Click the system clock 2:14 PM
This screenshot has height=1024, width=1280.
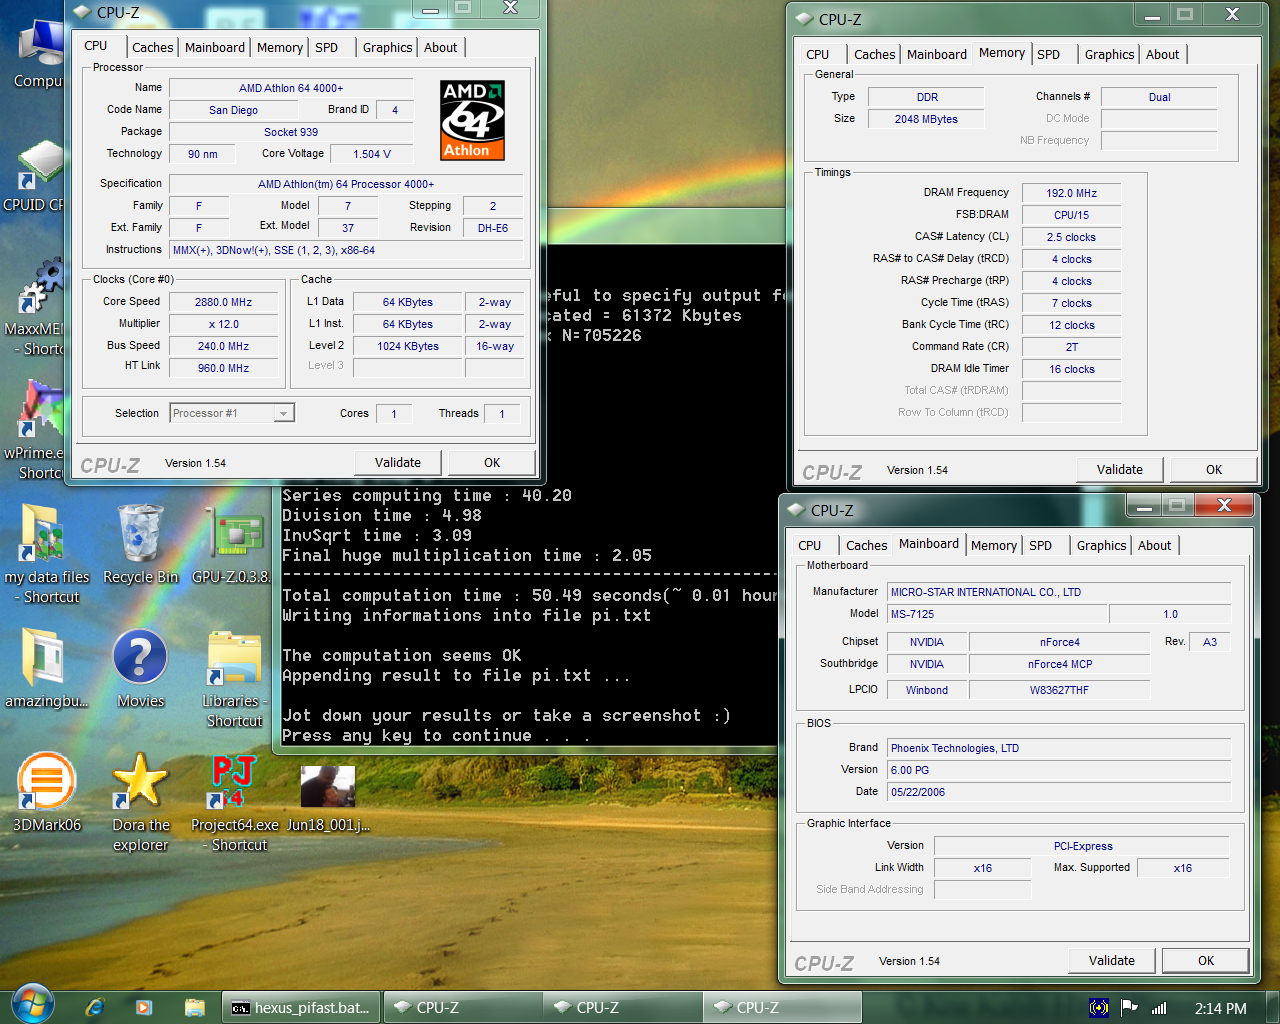coord(1221,1008)
